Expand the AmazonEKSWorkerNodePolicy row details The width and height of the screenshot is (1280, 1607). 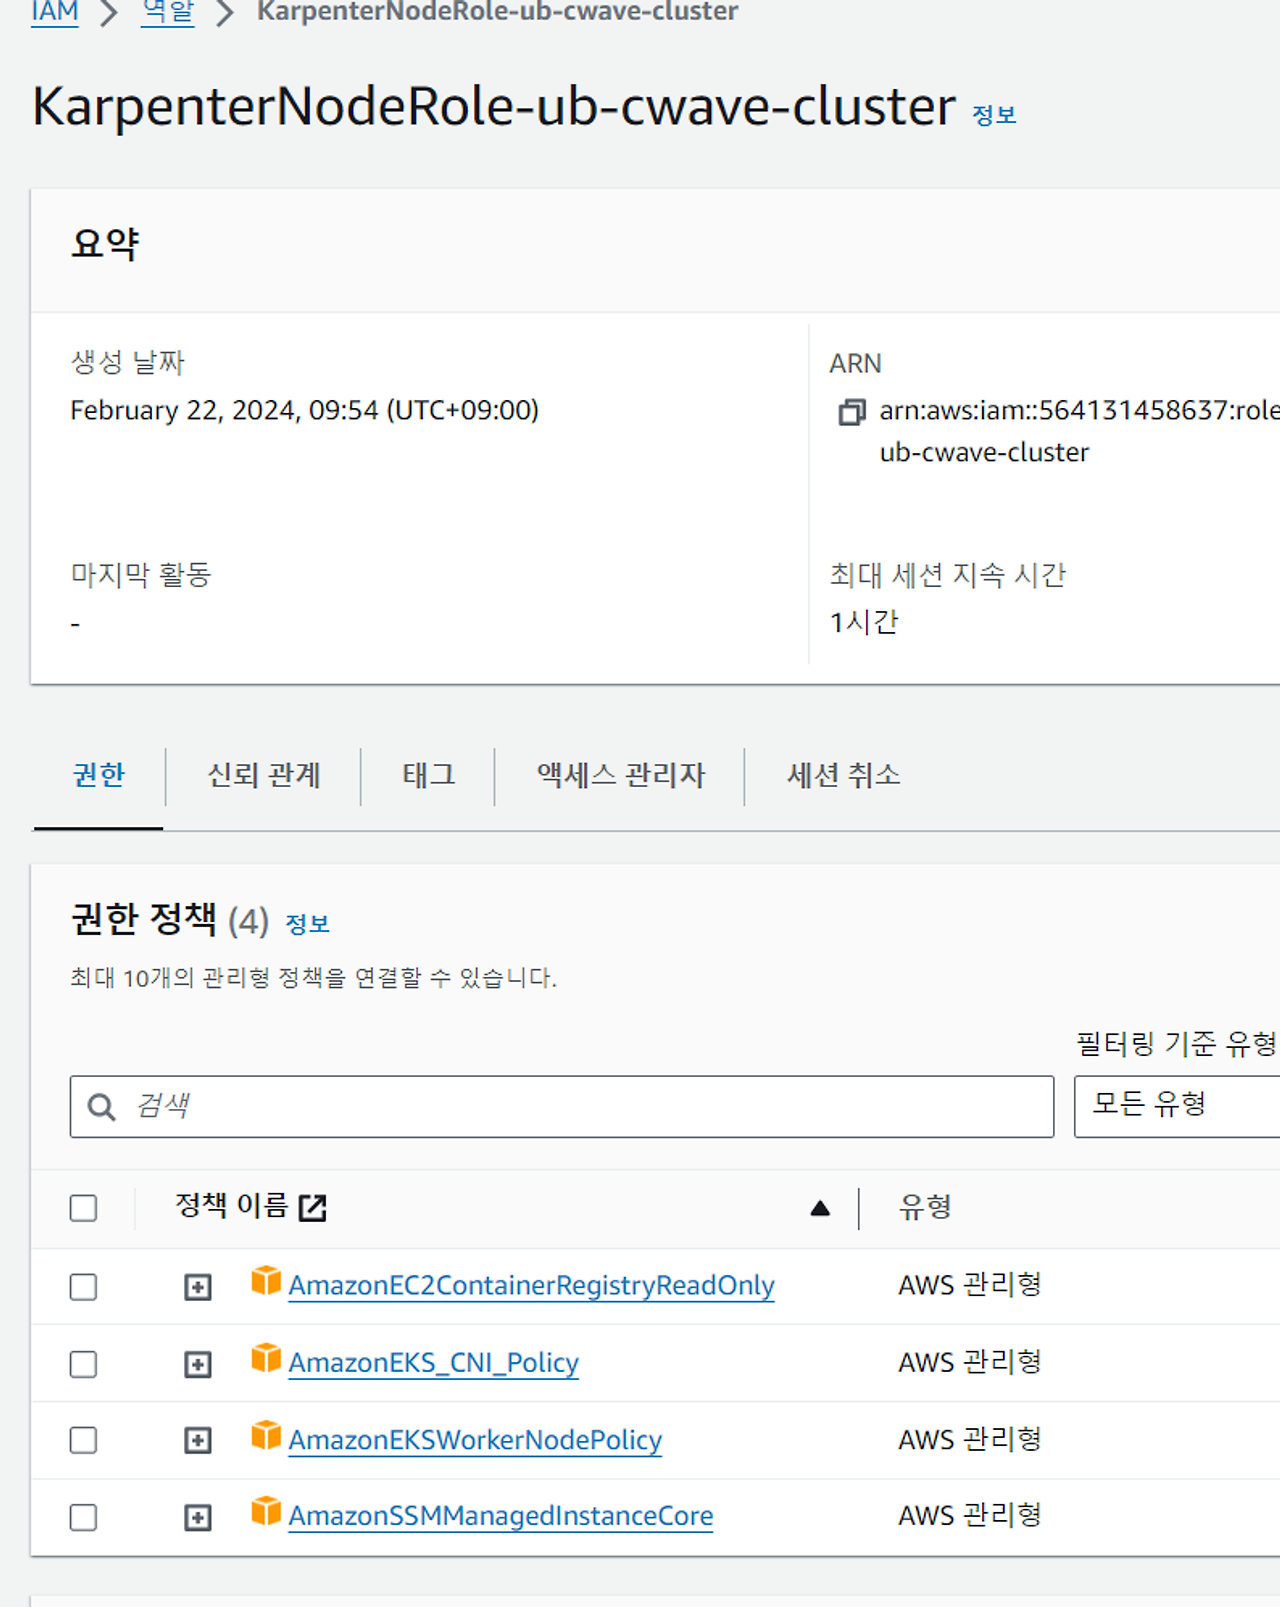[198, 1440]
